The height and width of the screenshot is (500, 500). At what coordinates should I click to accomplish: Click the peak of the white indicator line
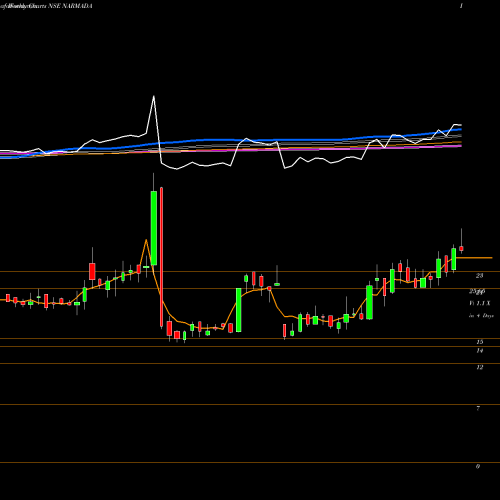pyautogui.click(x=154, y=96)
